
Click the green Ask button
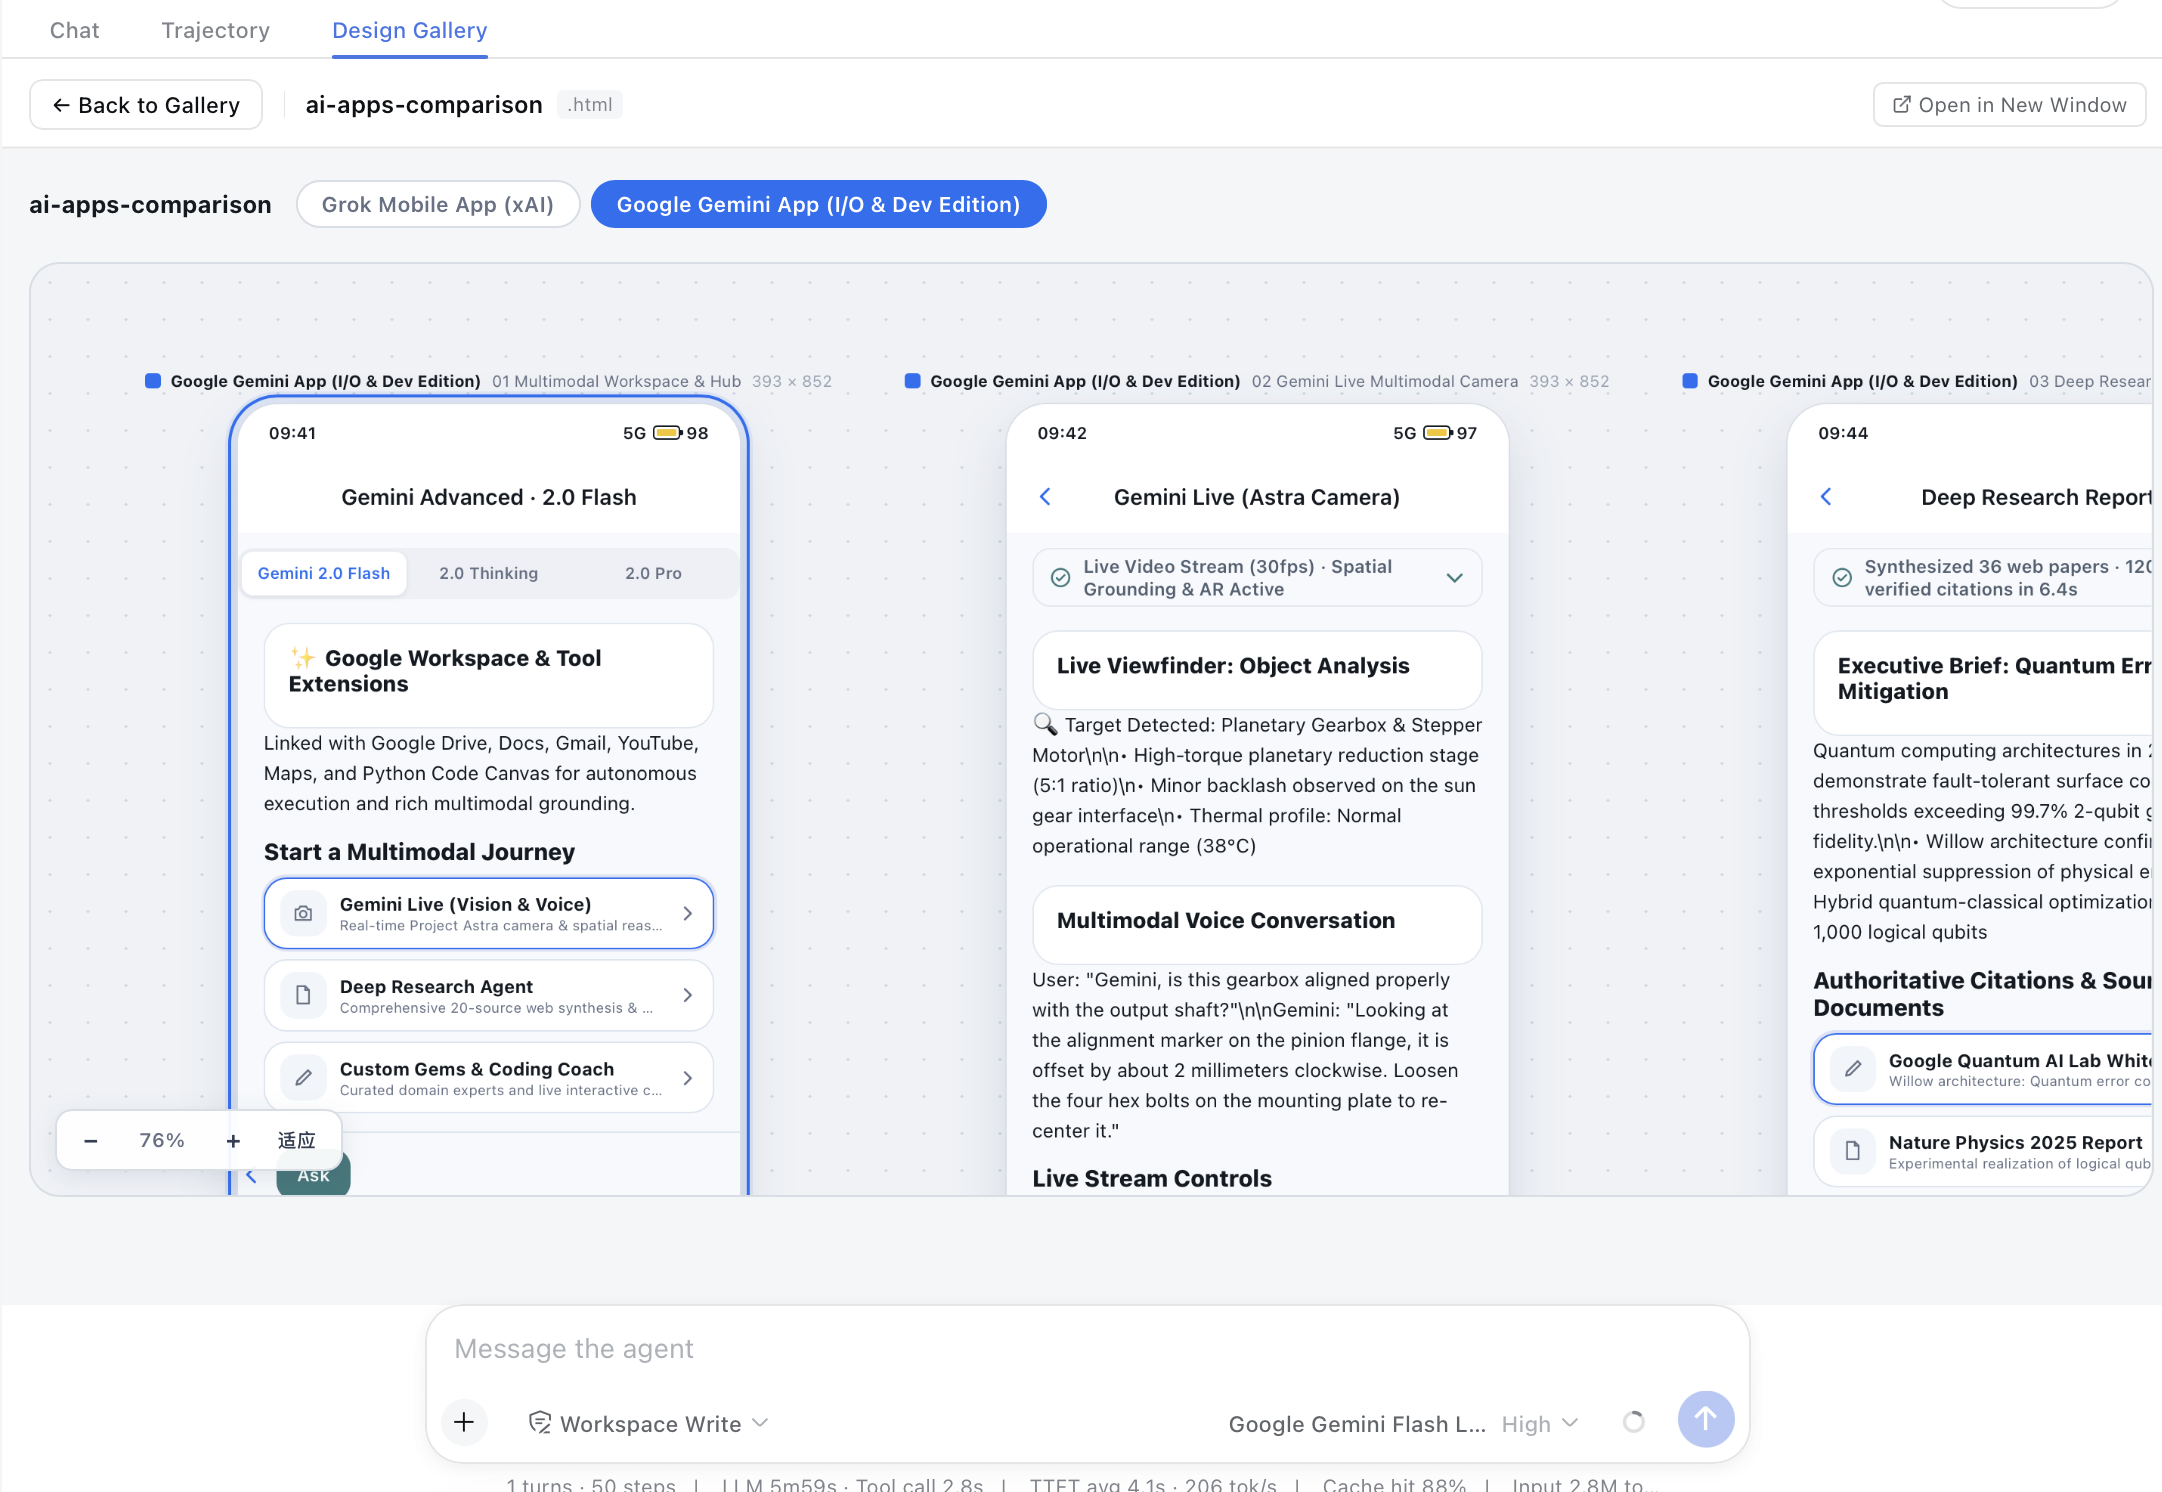tap(313, 1175)
